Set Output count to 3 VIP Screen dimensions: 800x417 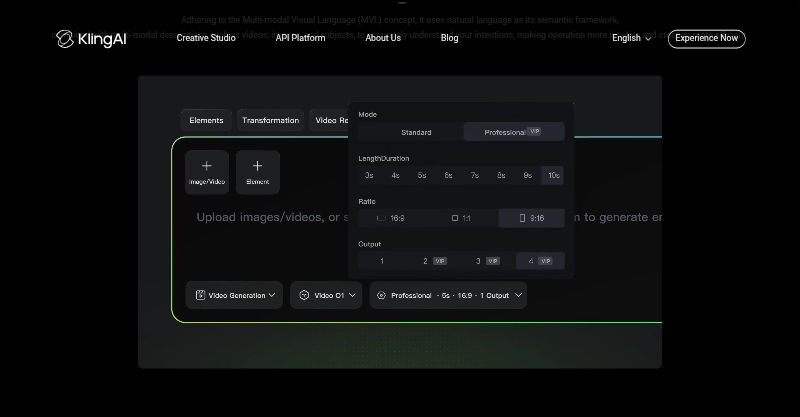coord(487,261)
